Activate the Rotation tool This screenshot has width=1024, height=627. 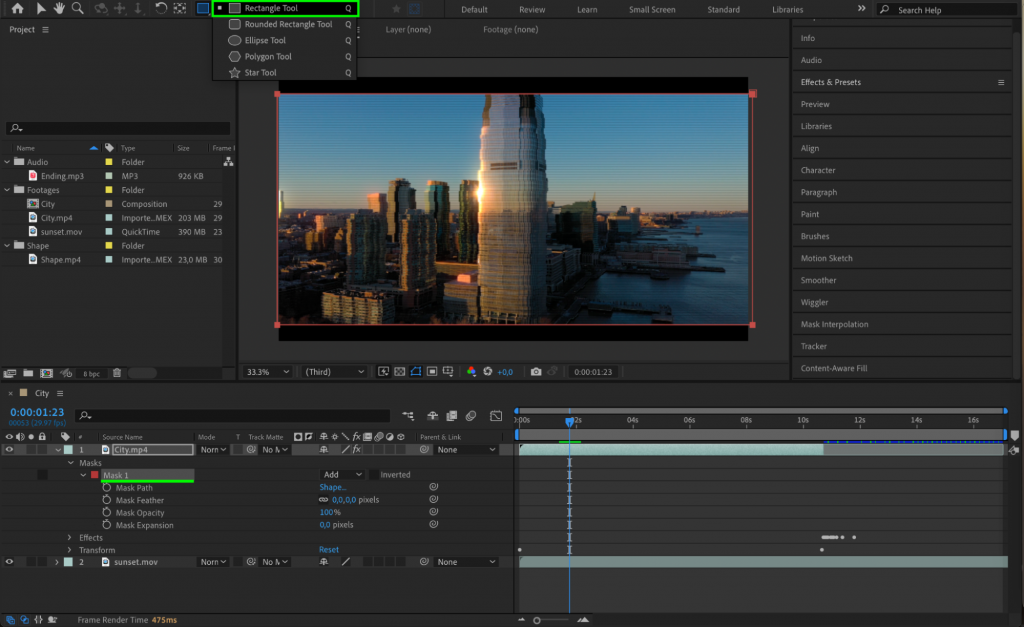160,9
